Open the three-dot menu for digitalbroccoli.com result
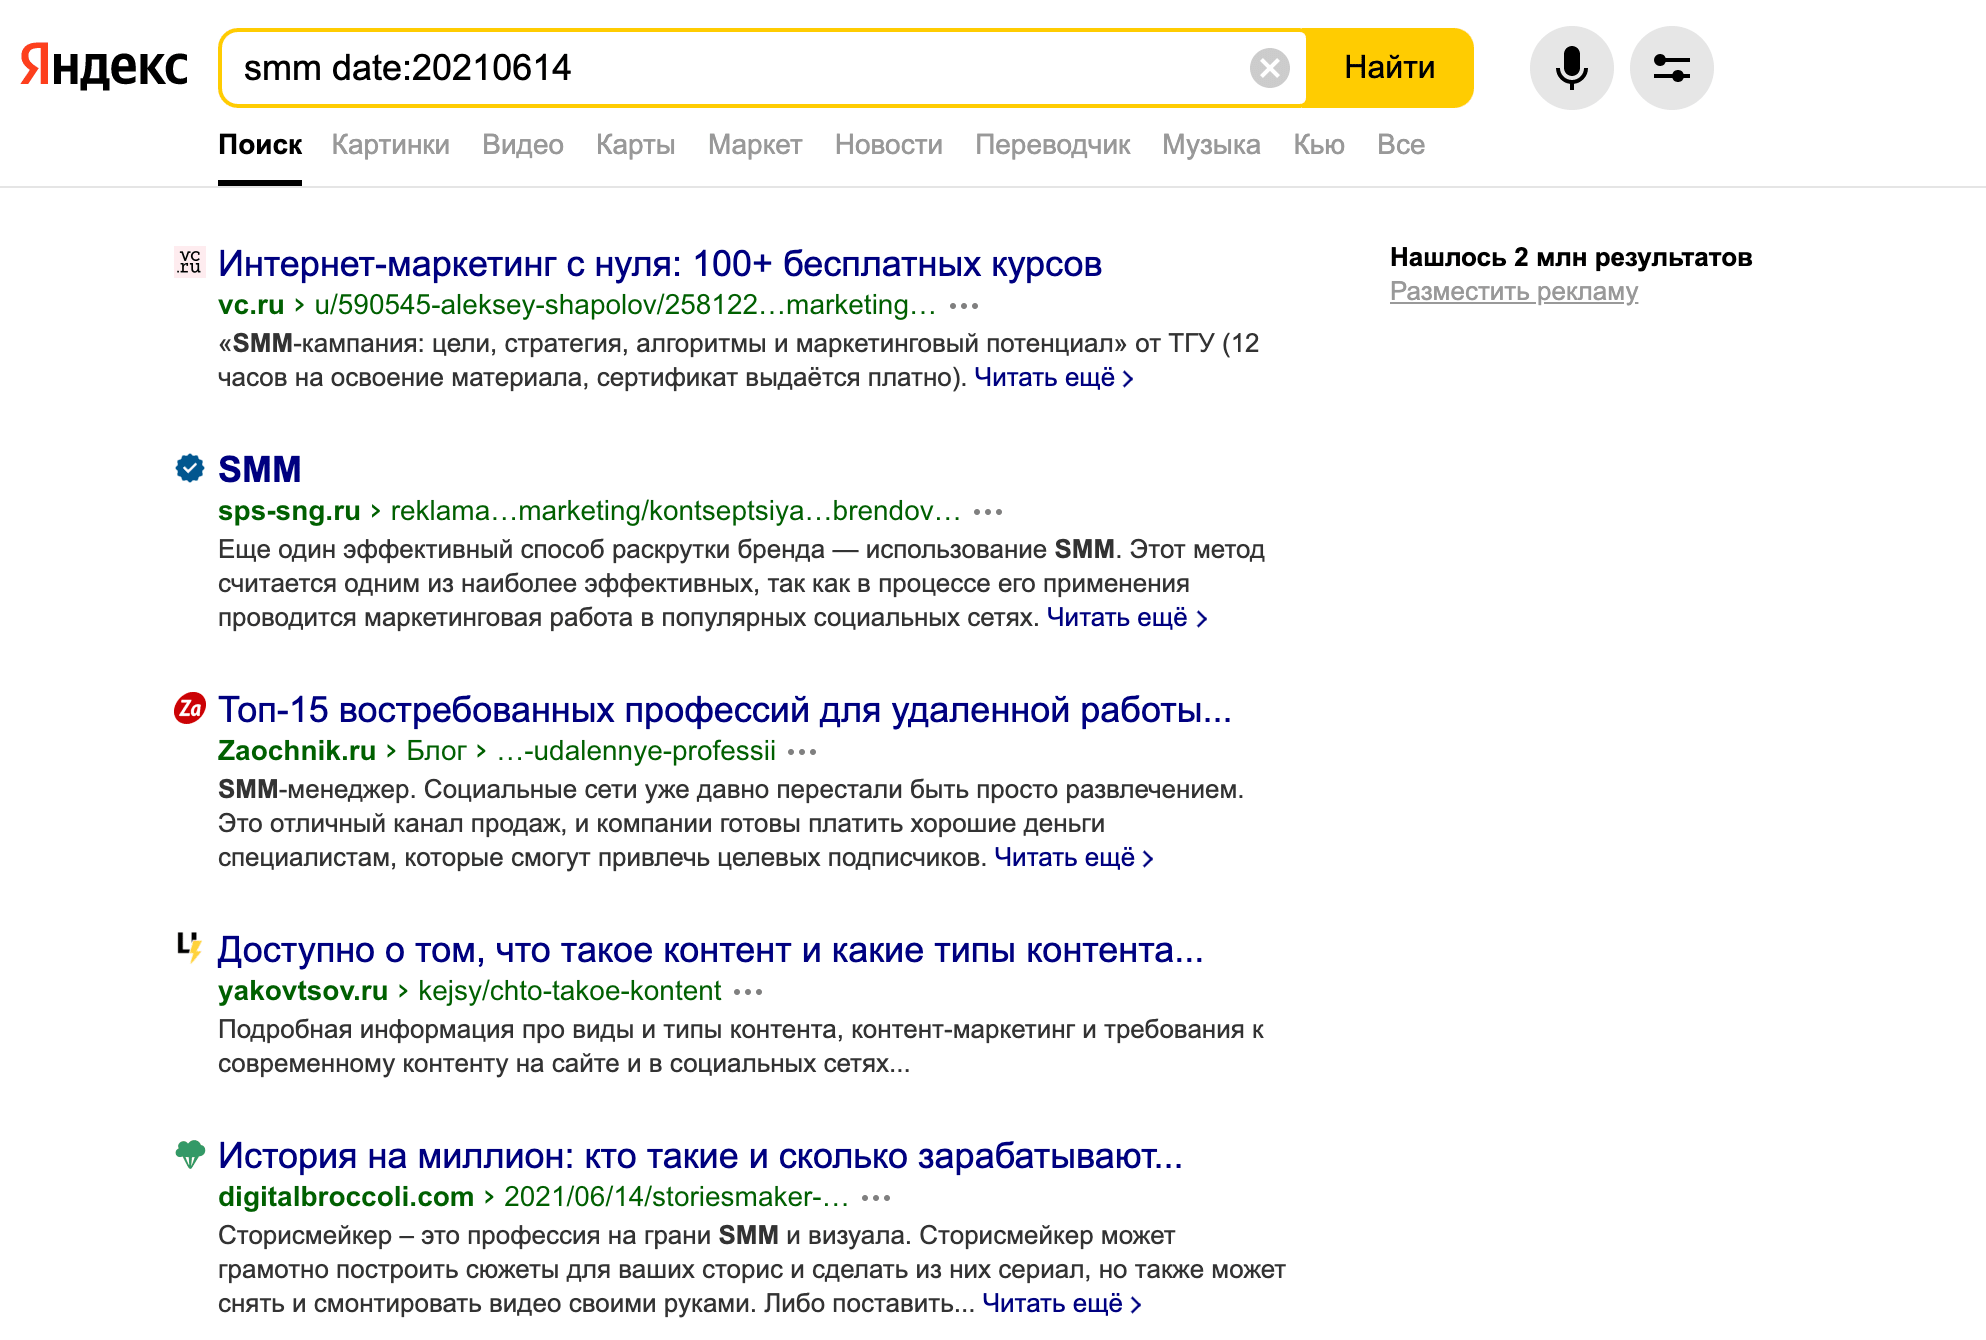Screen dimensions: 1986x1340 (x=876, y=1198)
